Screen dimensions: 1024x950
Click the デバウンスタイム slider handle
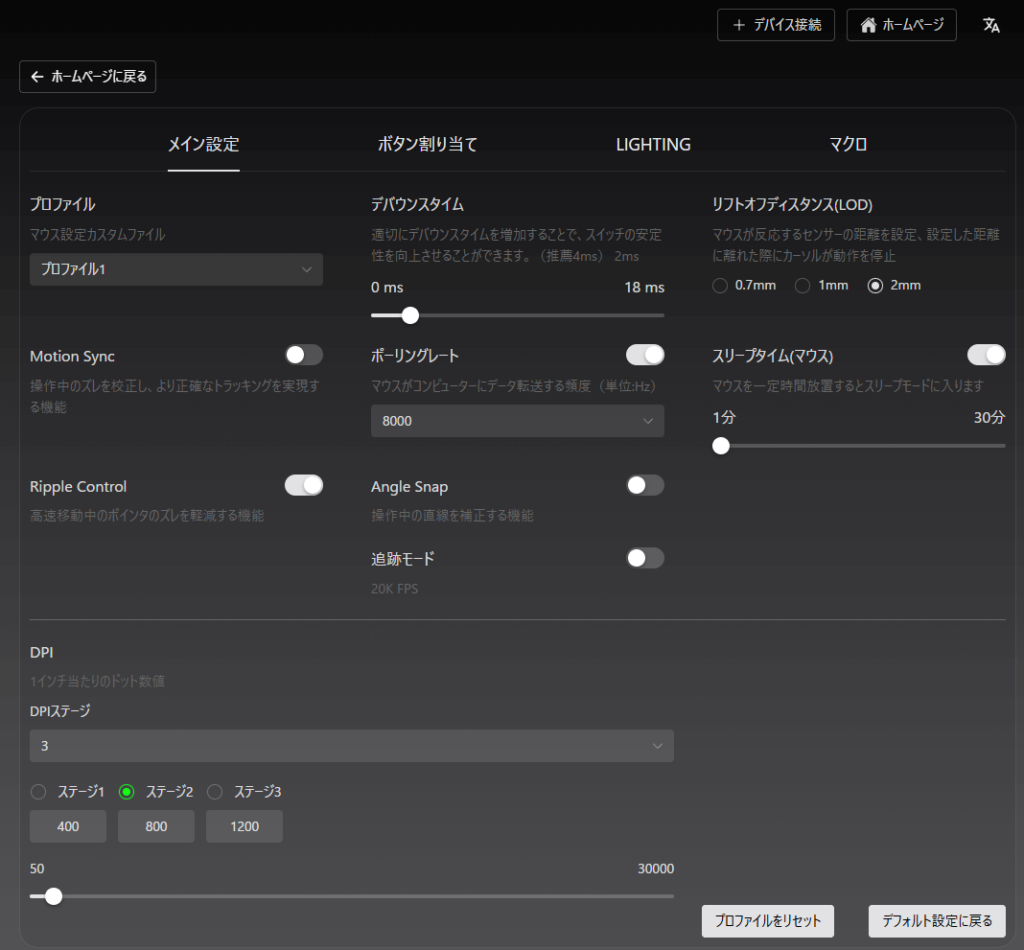tap(409, 315)
